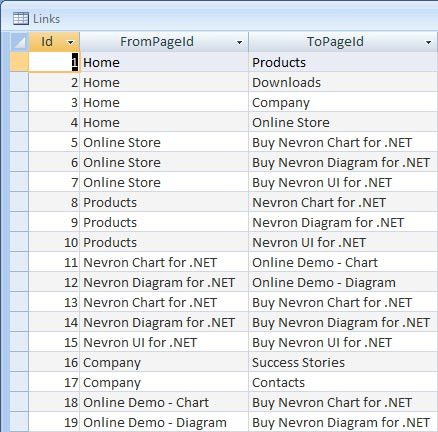The image size is (438, 432).
Task: Click Products cell in ToPageId row 1
Action: coord(343,62)
